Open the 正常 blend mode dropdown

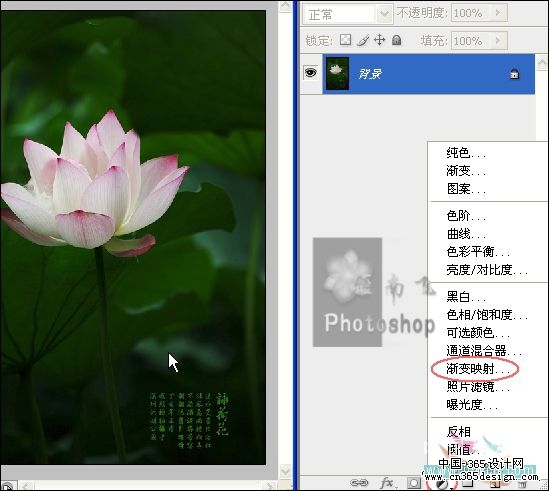347,14
